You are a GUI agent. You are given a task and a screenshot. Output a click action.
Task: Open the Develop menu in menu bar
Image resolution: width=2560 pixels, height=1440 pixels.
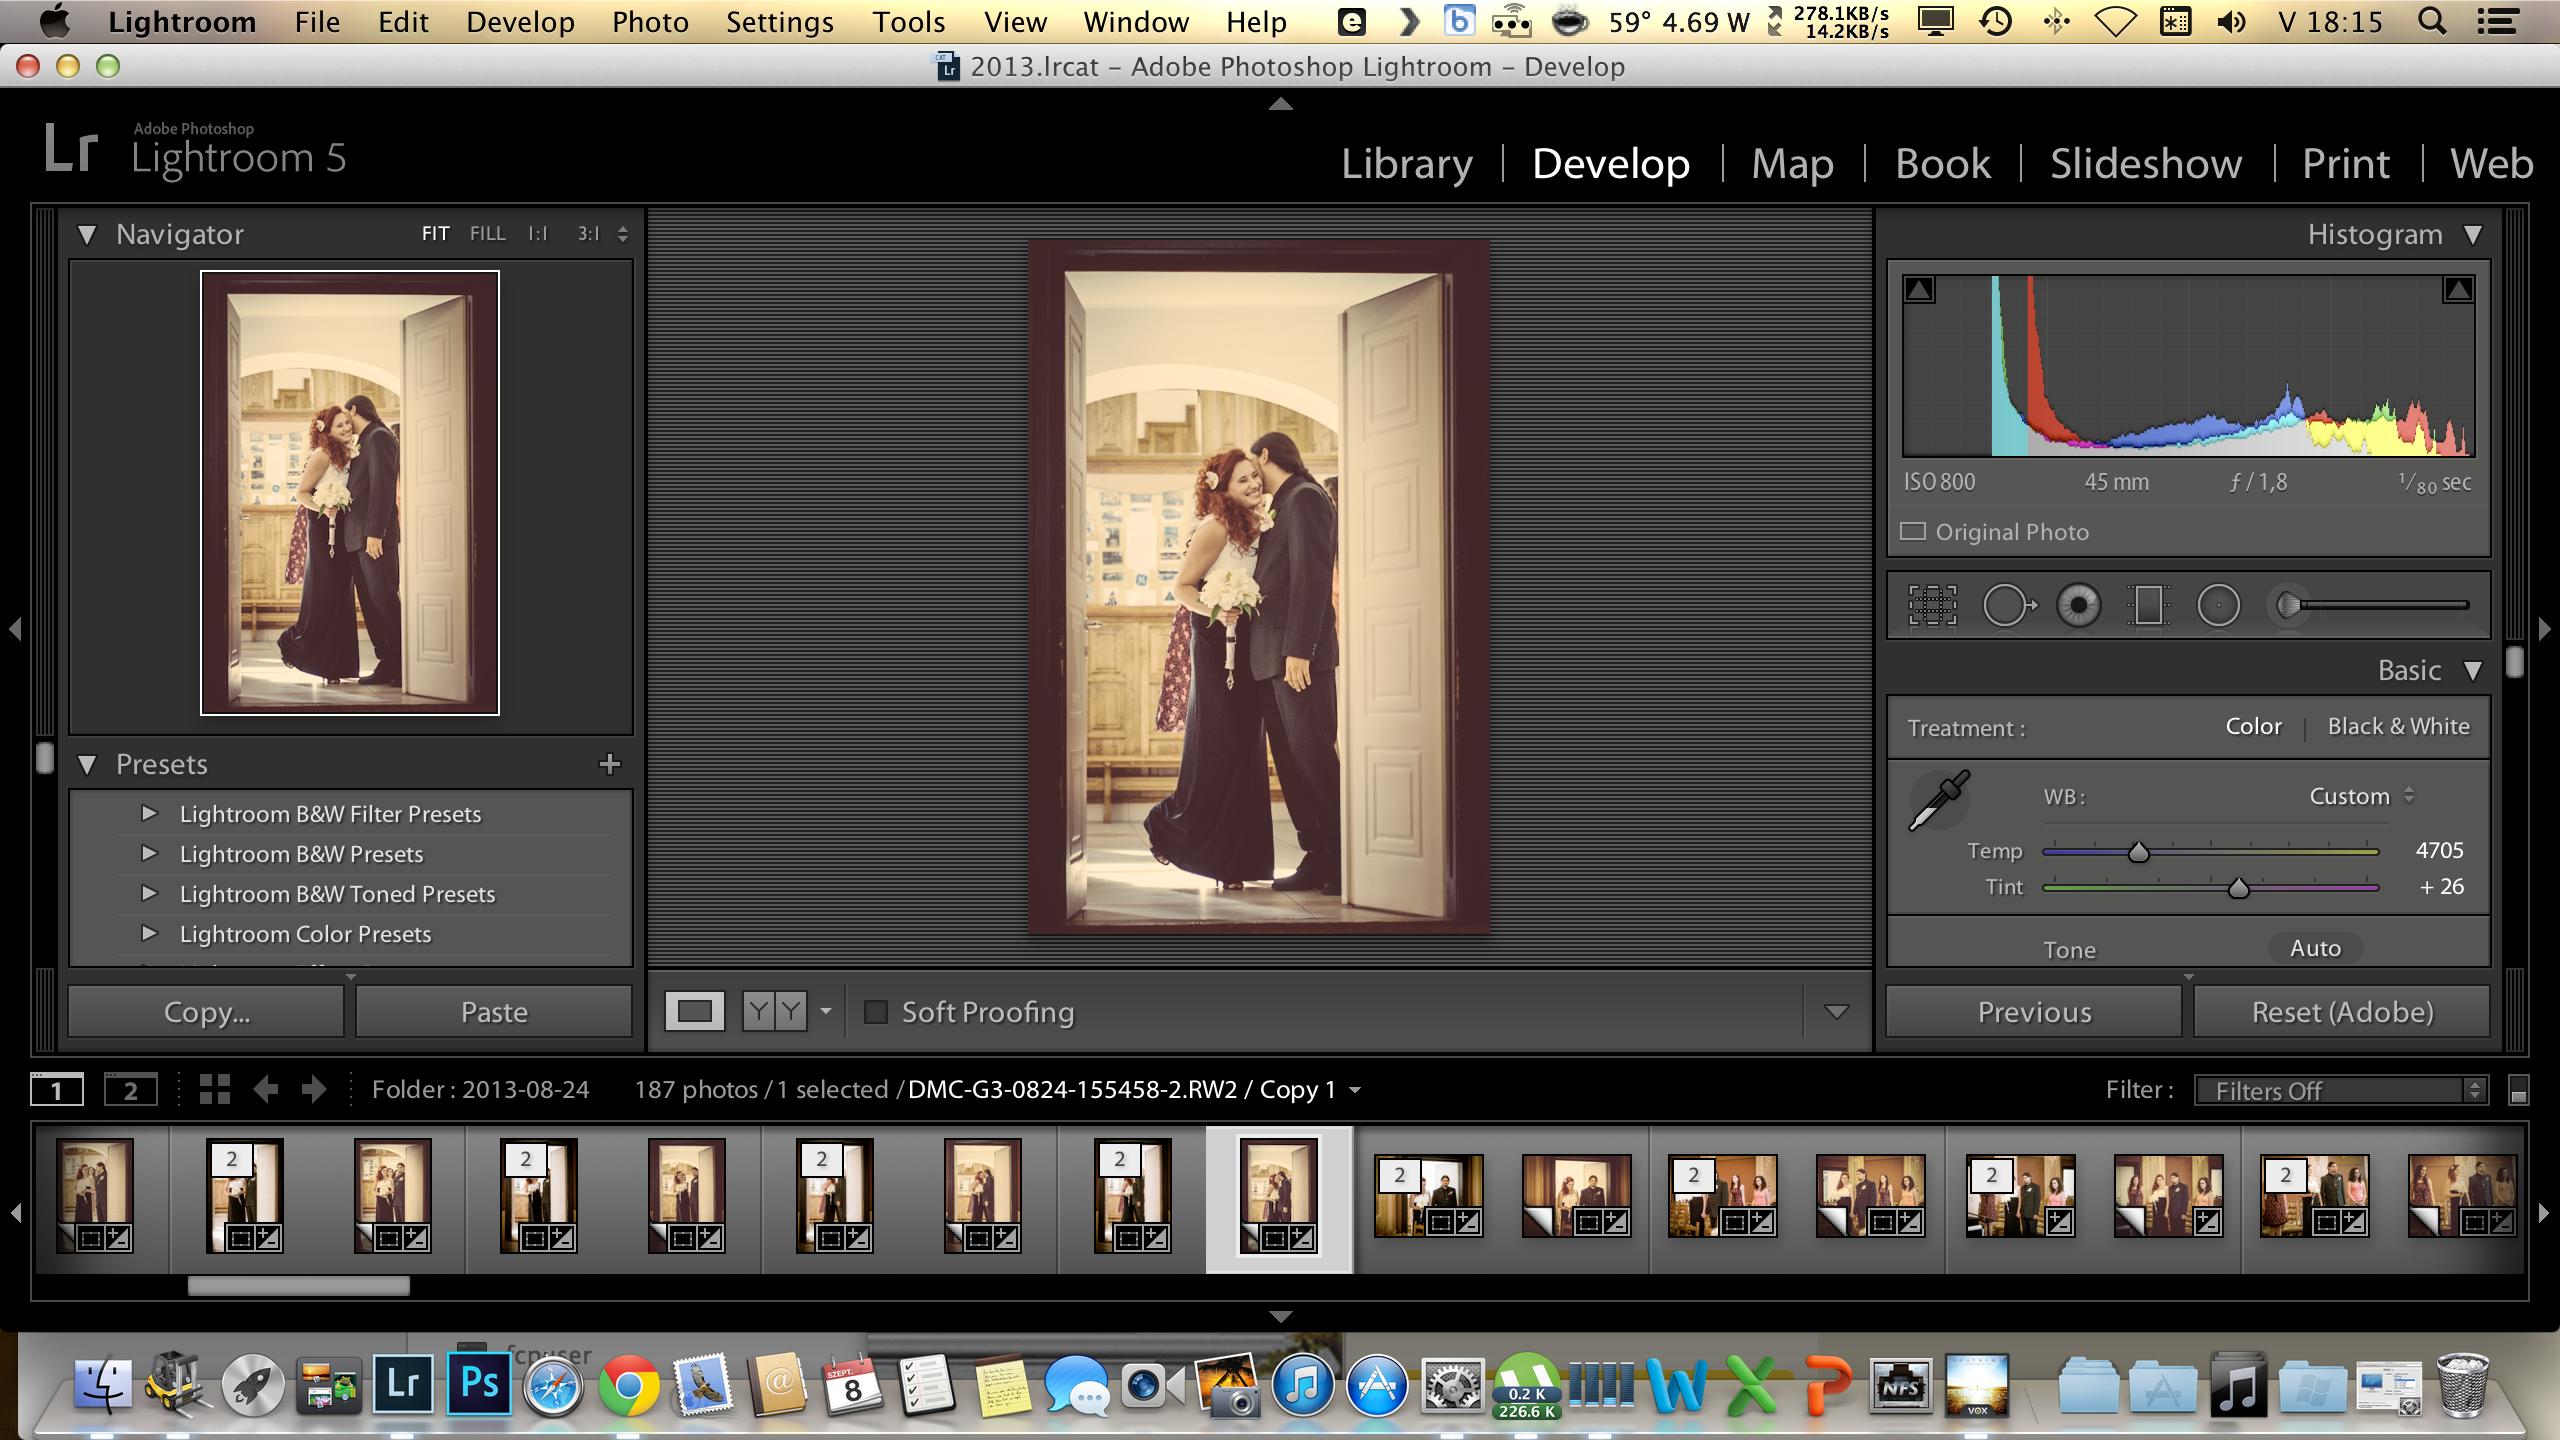(520, 21)
